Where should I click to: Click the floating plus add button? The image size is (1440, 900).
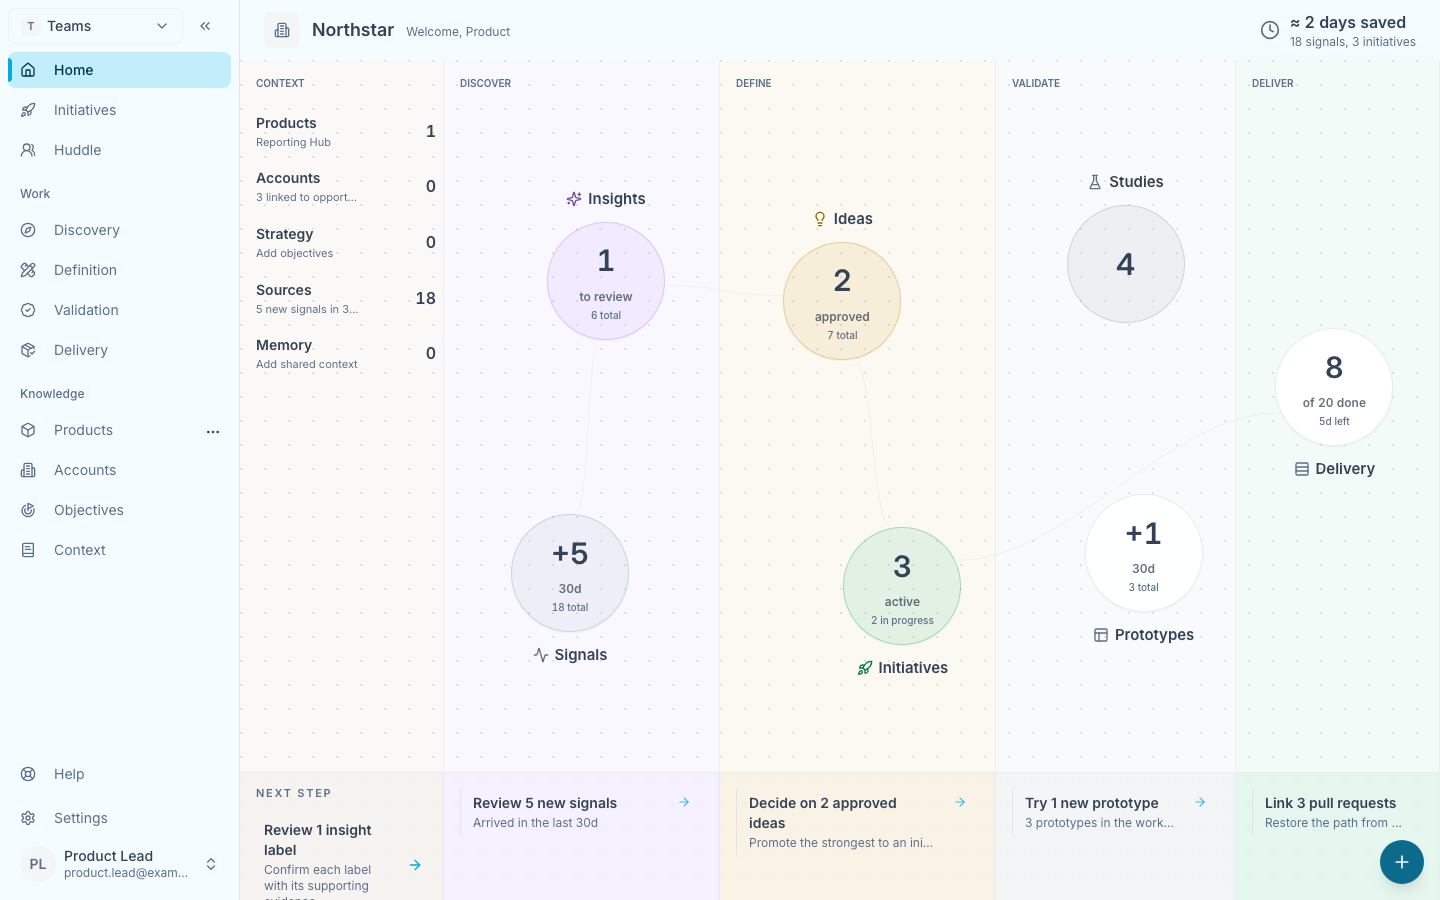tap(1402, 862)
